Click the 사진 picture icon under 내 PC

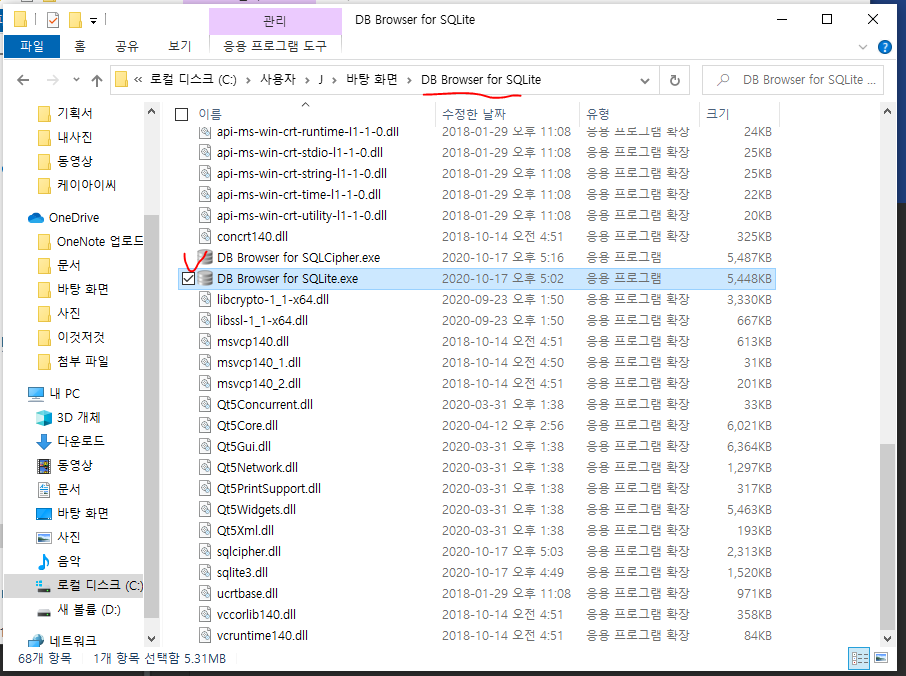[x=44, y=538]
